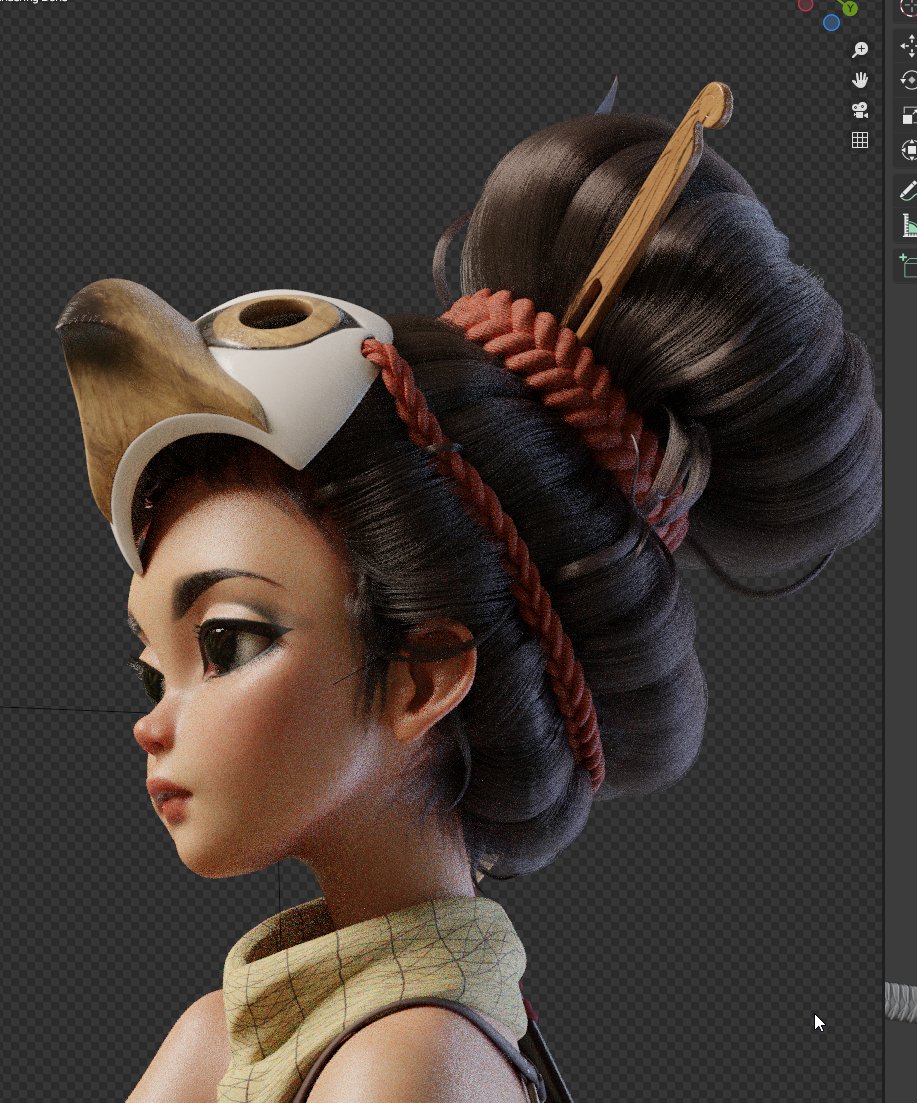The height and width of the screenshot is (1103, 917).
Task: Select the Add Cube tool
Action: (x=909, y=267)
